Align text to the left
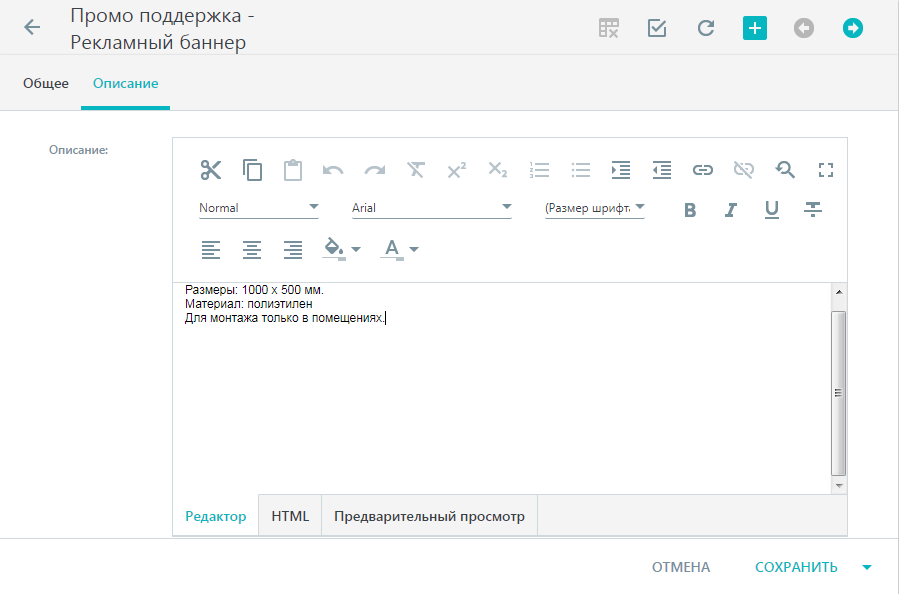The image size is (899, 594). click(x=211, y=250)
